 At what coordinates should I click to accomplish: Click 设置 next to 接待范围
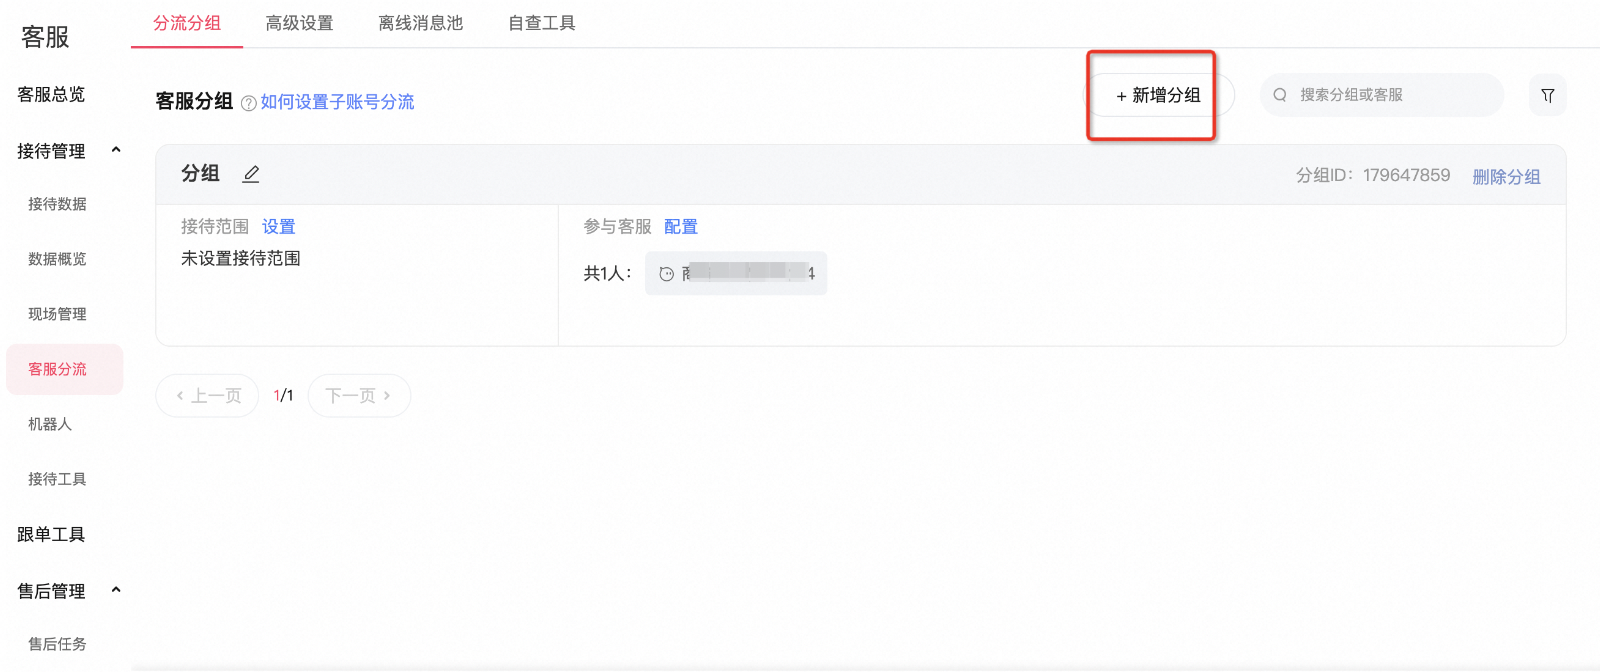[279, 227]
